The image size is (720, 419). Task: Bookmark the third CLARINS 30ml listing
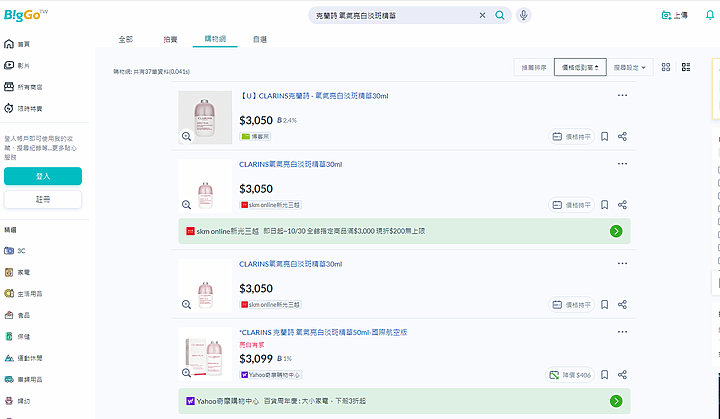(x=605, y=305)
